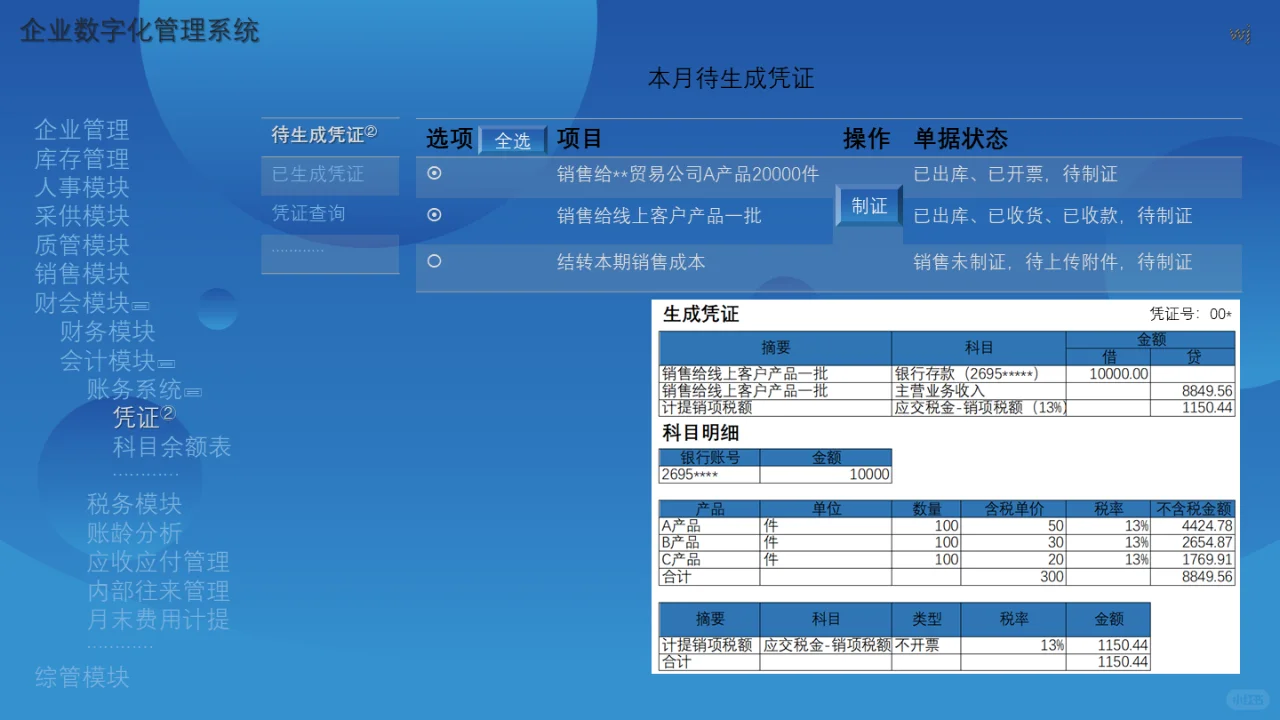The image size is (1280, 720).
Task: Click project text 结转本期销售成本
Action: tap(631, 262)
